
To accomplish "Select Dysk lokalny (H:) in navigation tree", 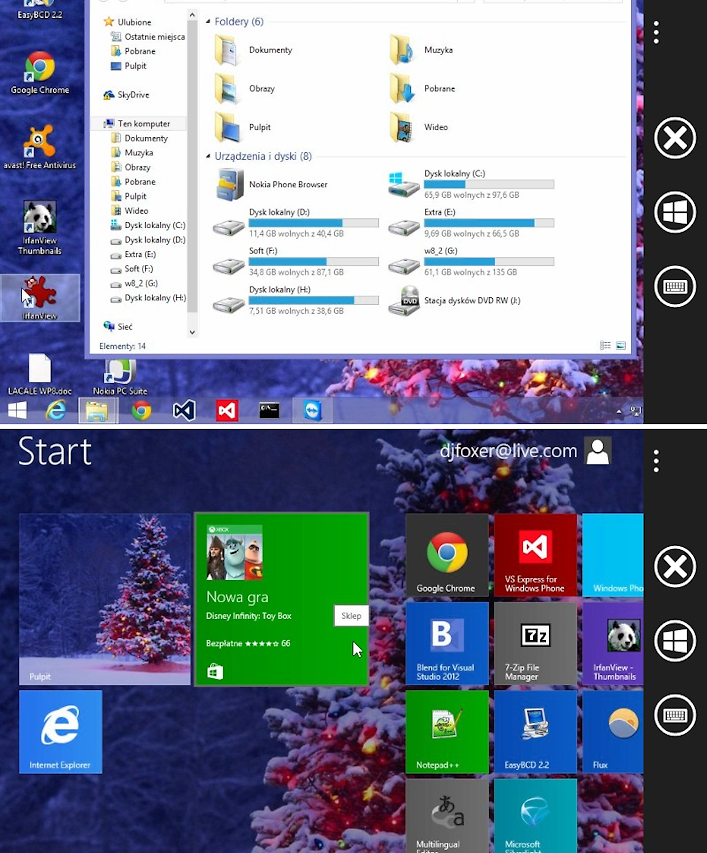I will [147, 298].
